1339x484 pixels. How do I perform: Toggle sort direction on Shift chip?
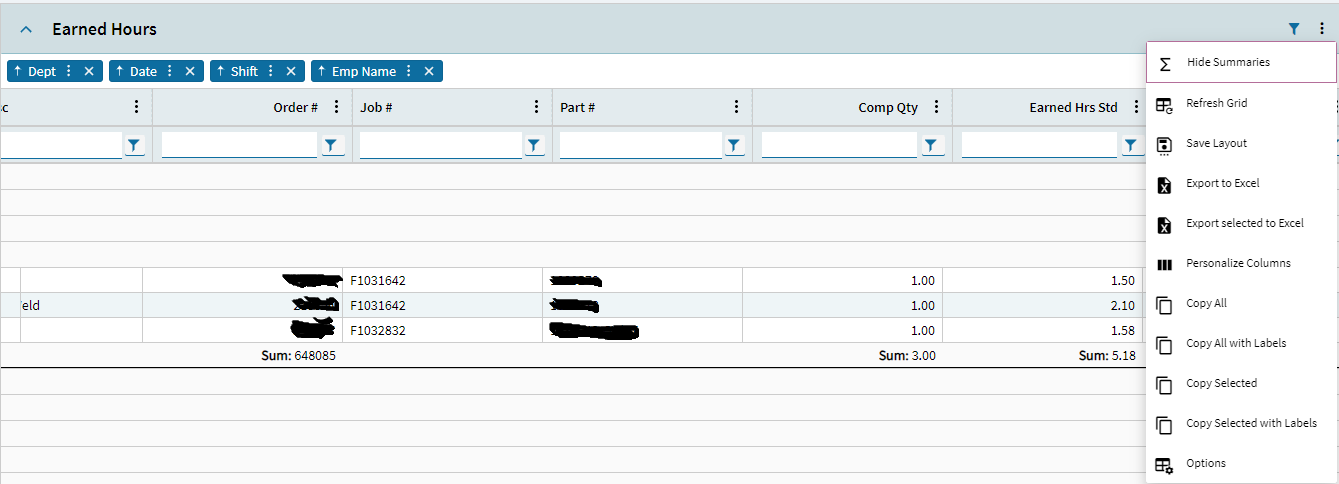click(220, 71)
